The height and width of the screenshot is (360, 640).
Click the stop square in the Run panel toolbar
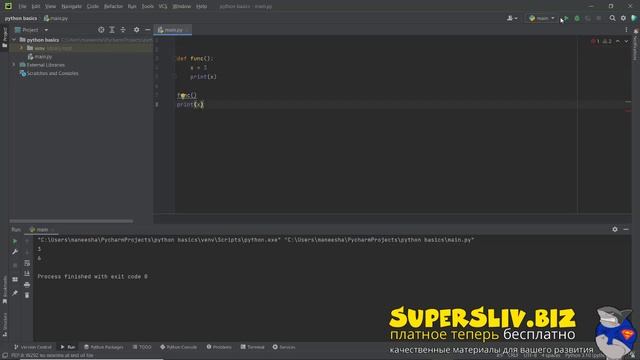15,265
